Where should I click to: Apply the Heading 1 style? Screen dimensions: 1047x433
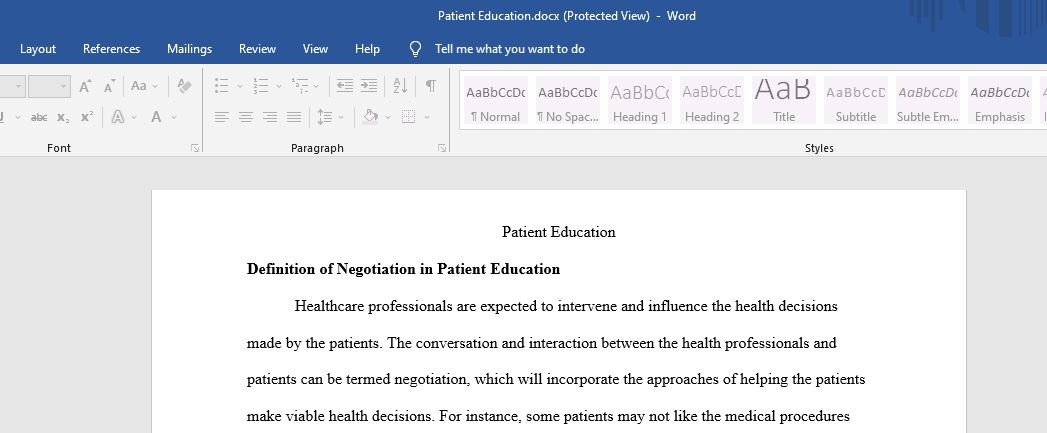640,100
